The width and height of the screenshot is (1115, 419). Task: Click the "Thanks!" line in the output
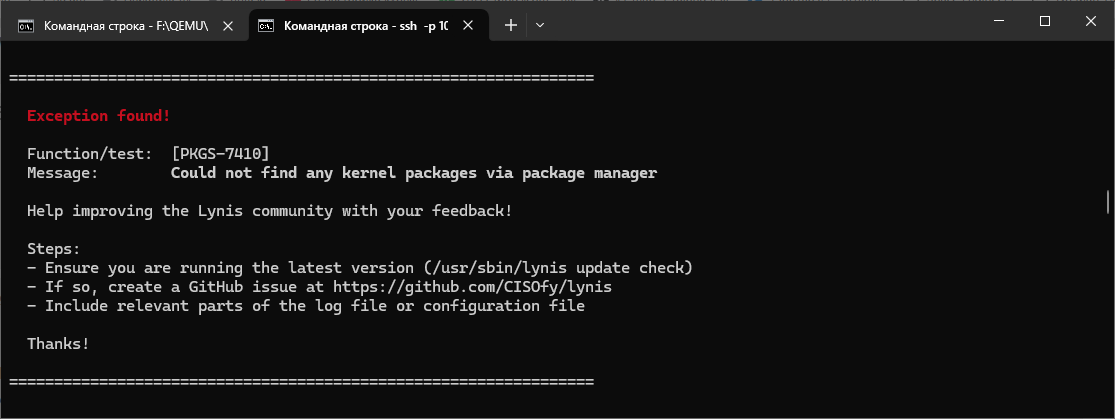coord(58,344)
